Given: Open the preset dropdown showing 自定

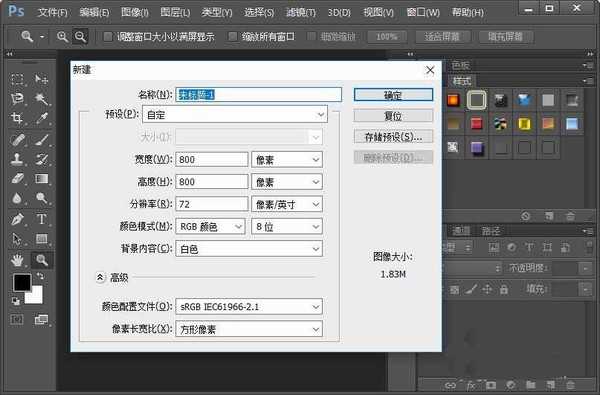Looking at the screenshot, I should coord(235,114).
